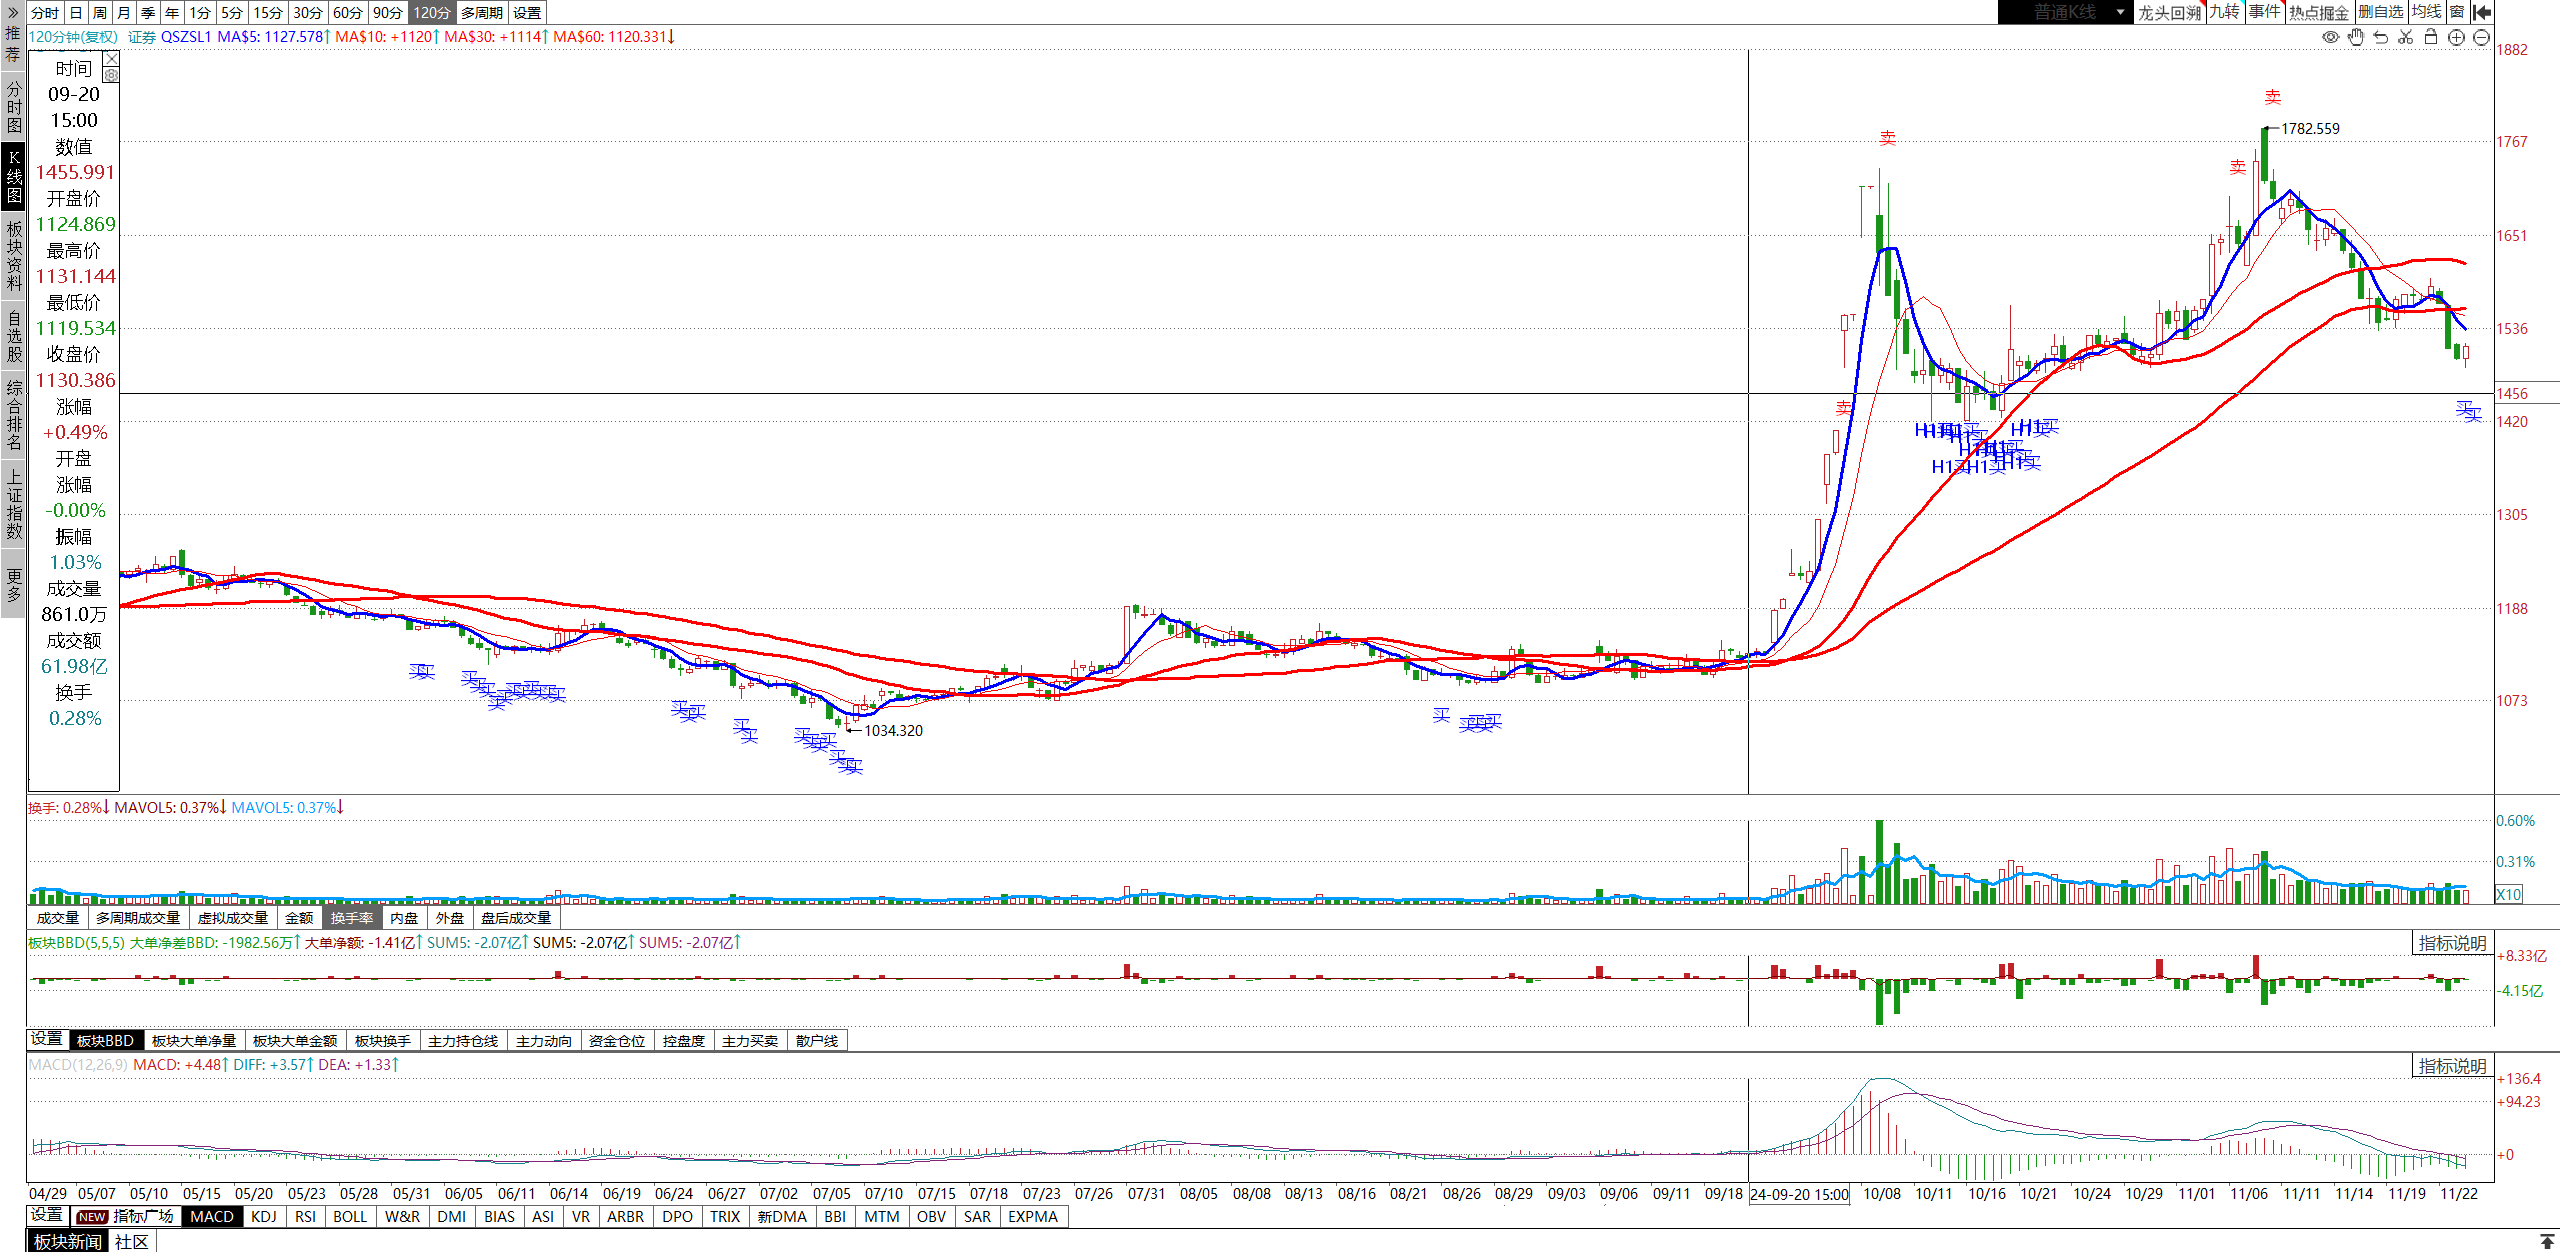Switch the bottom indicator to KDJ
This screenshot has height=1252, width=2560.
(264, 1217)
